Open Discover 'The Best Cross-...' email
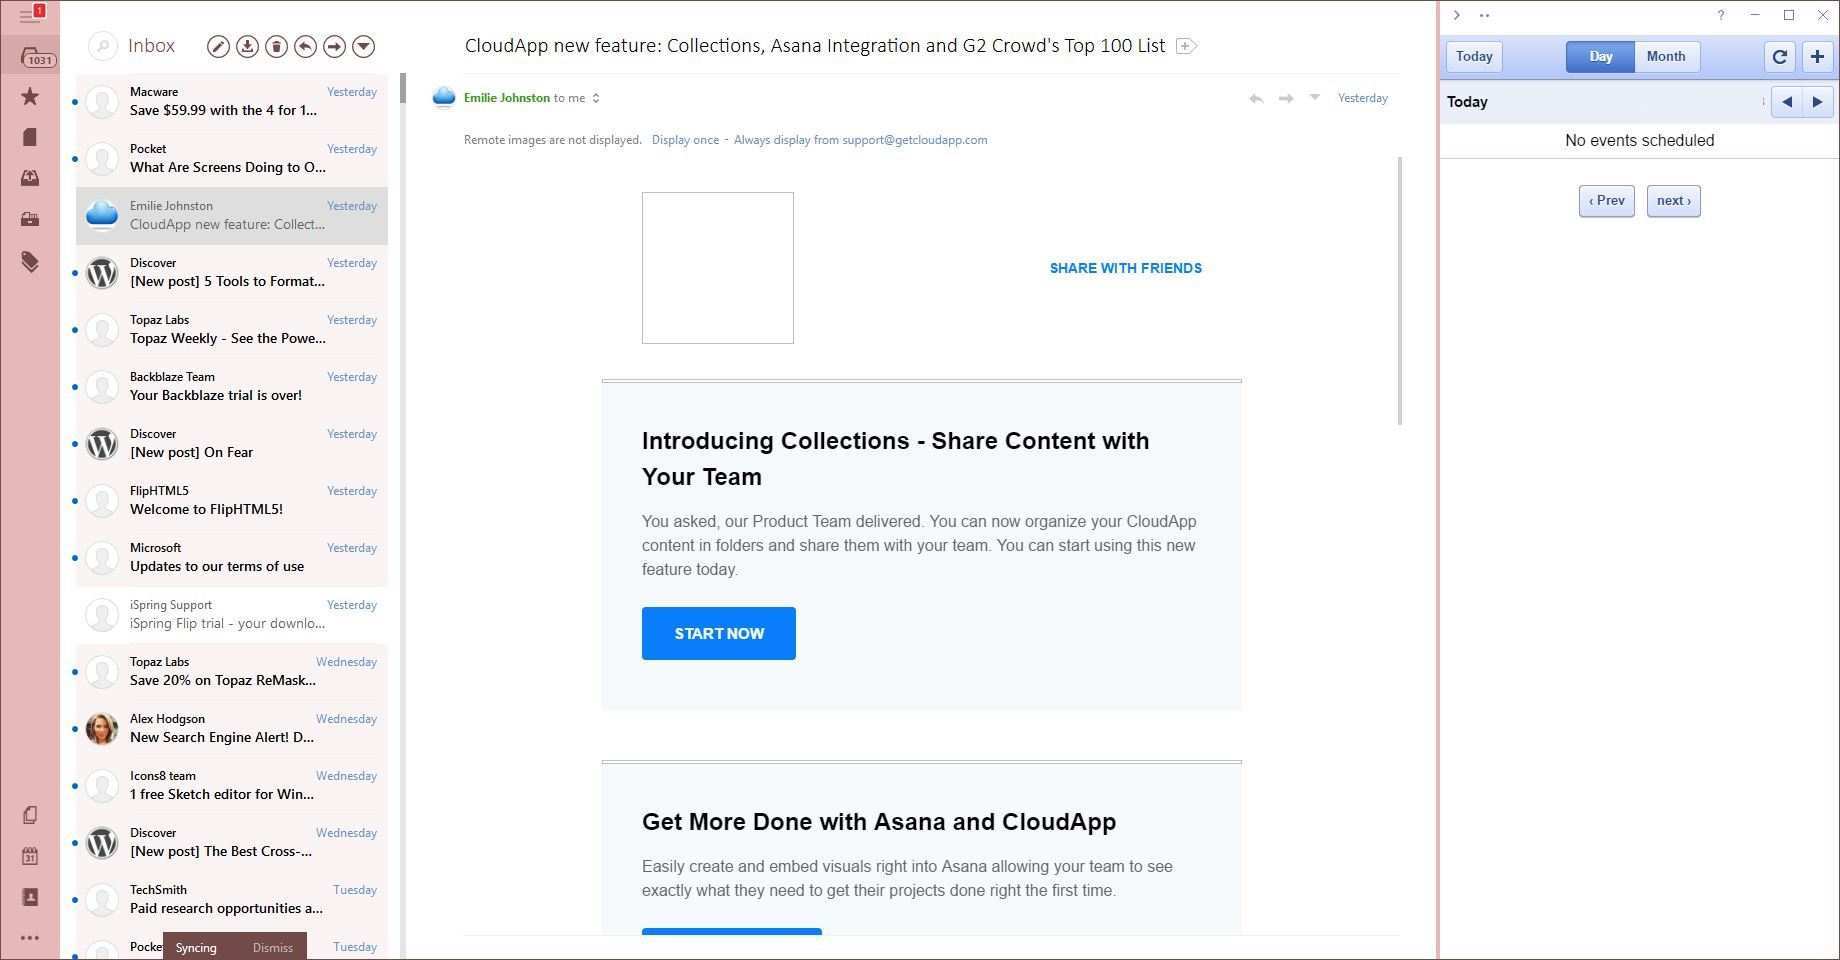The image size is (1840, 960). tap(232, 842)
